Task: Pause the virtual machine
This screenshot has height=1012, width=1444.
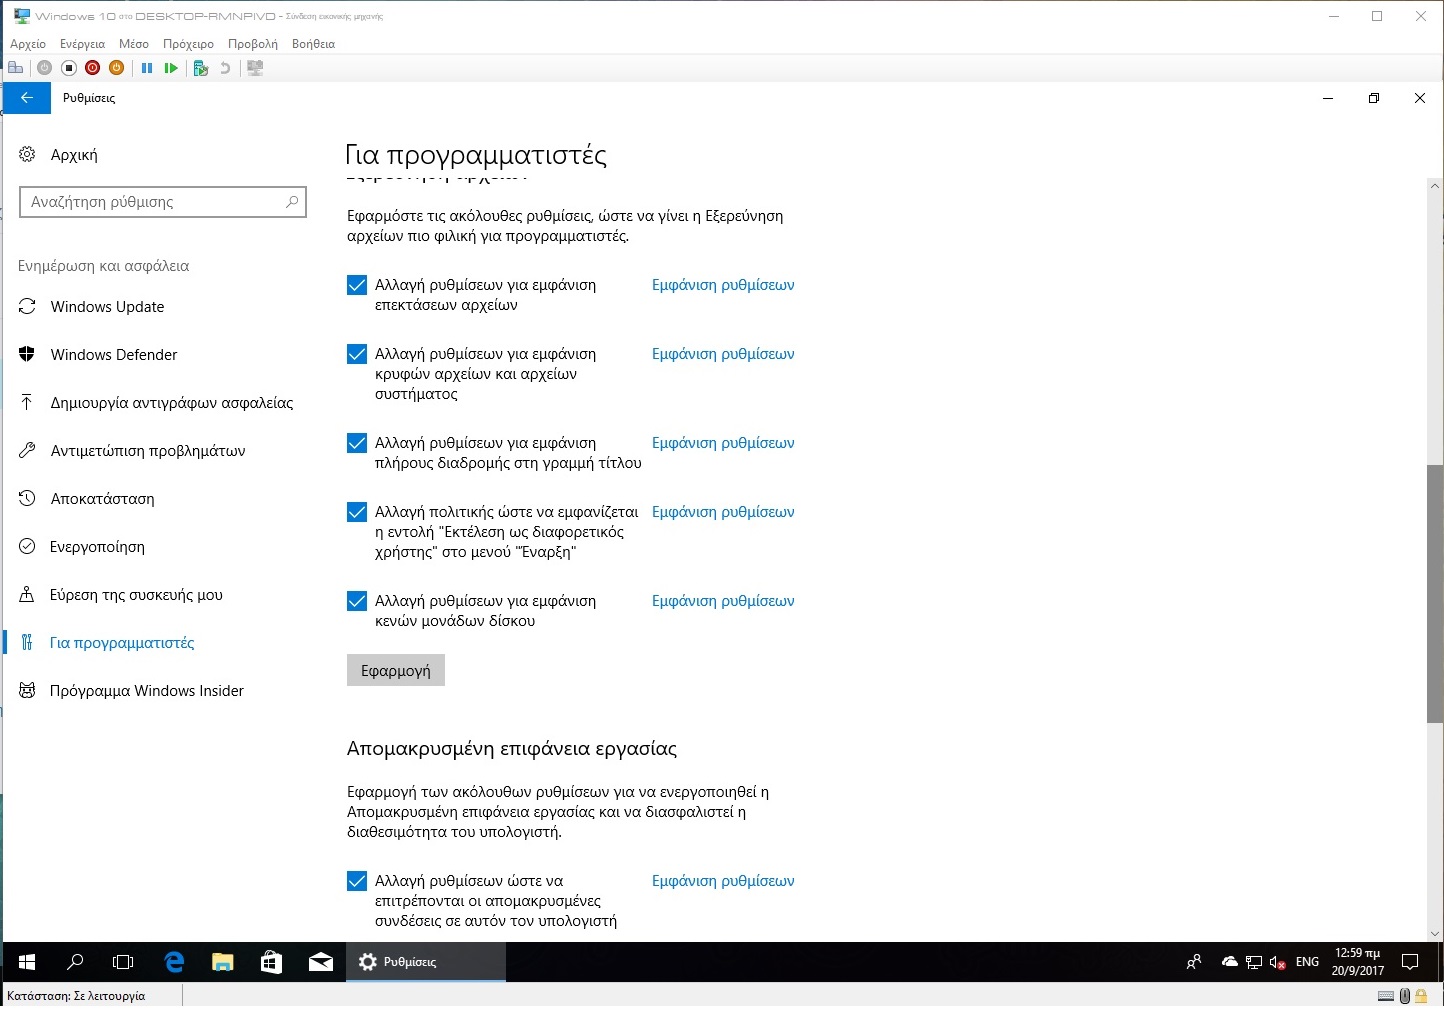Action: point(147,68)
